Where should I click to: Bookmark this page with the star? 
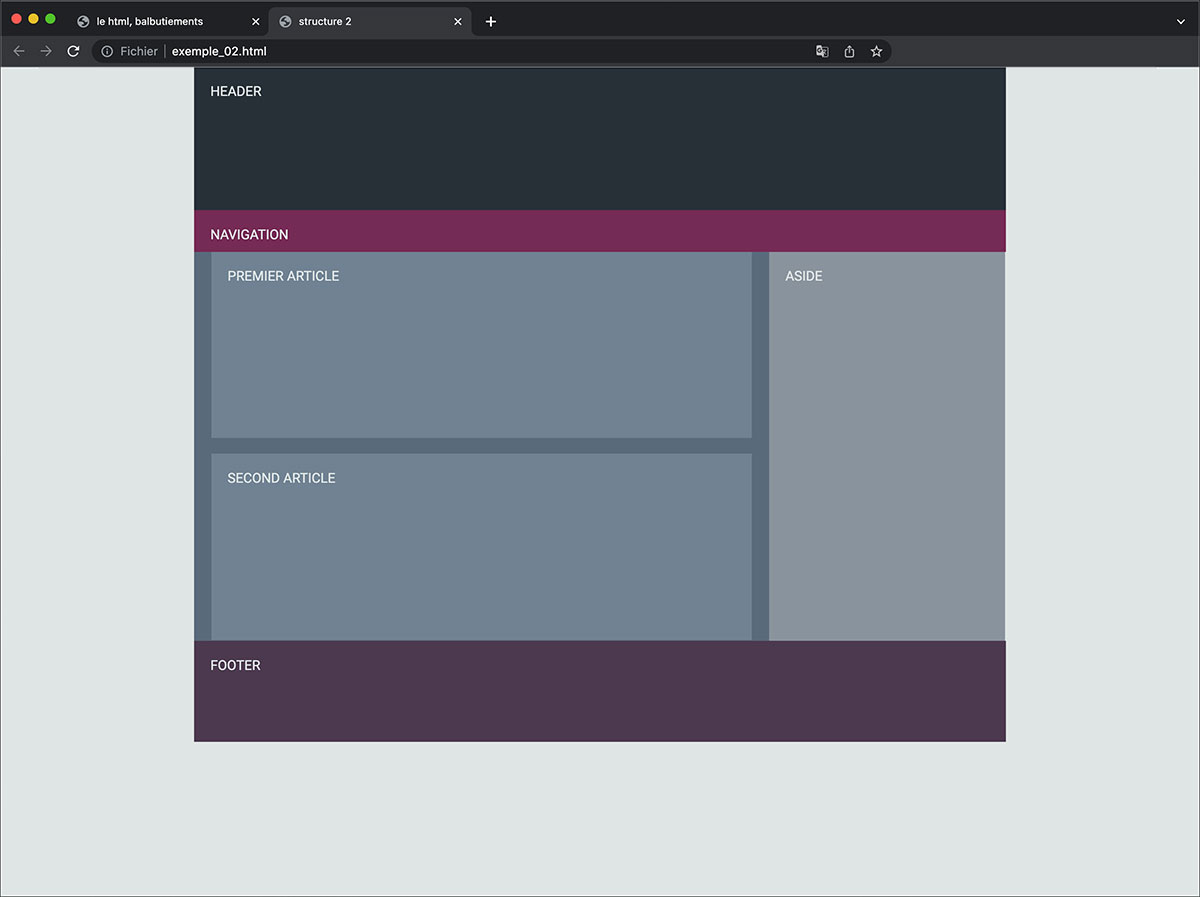(876, 51)
